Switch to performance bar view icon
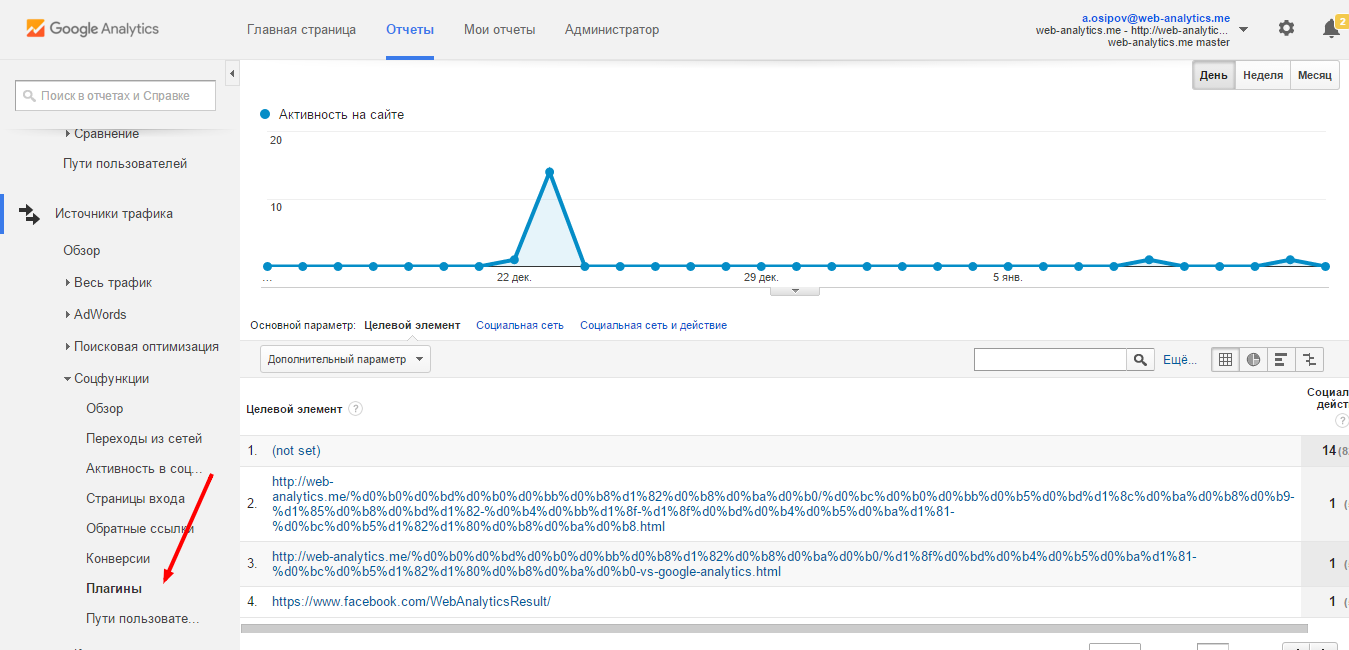Screen dimensions: 1349x650 (x=1281, y=360)
